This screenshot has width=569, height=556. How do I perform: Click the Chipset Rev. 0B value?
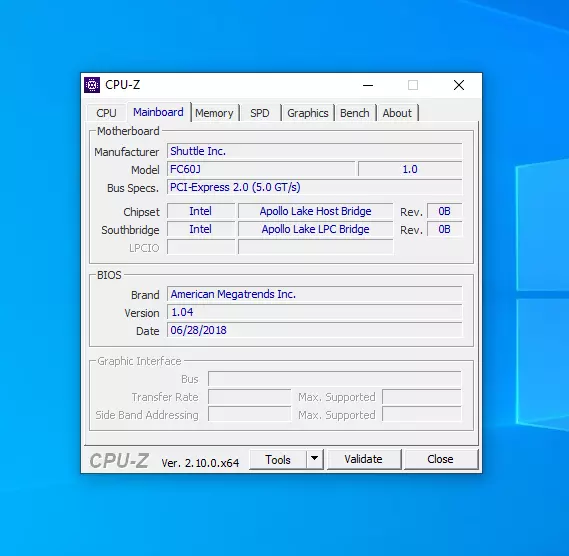445,211
